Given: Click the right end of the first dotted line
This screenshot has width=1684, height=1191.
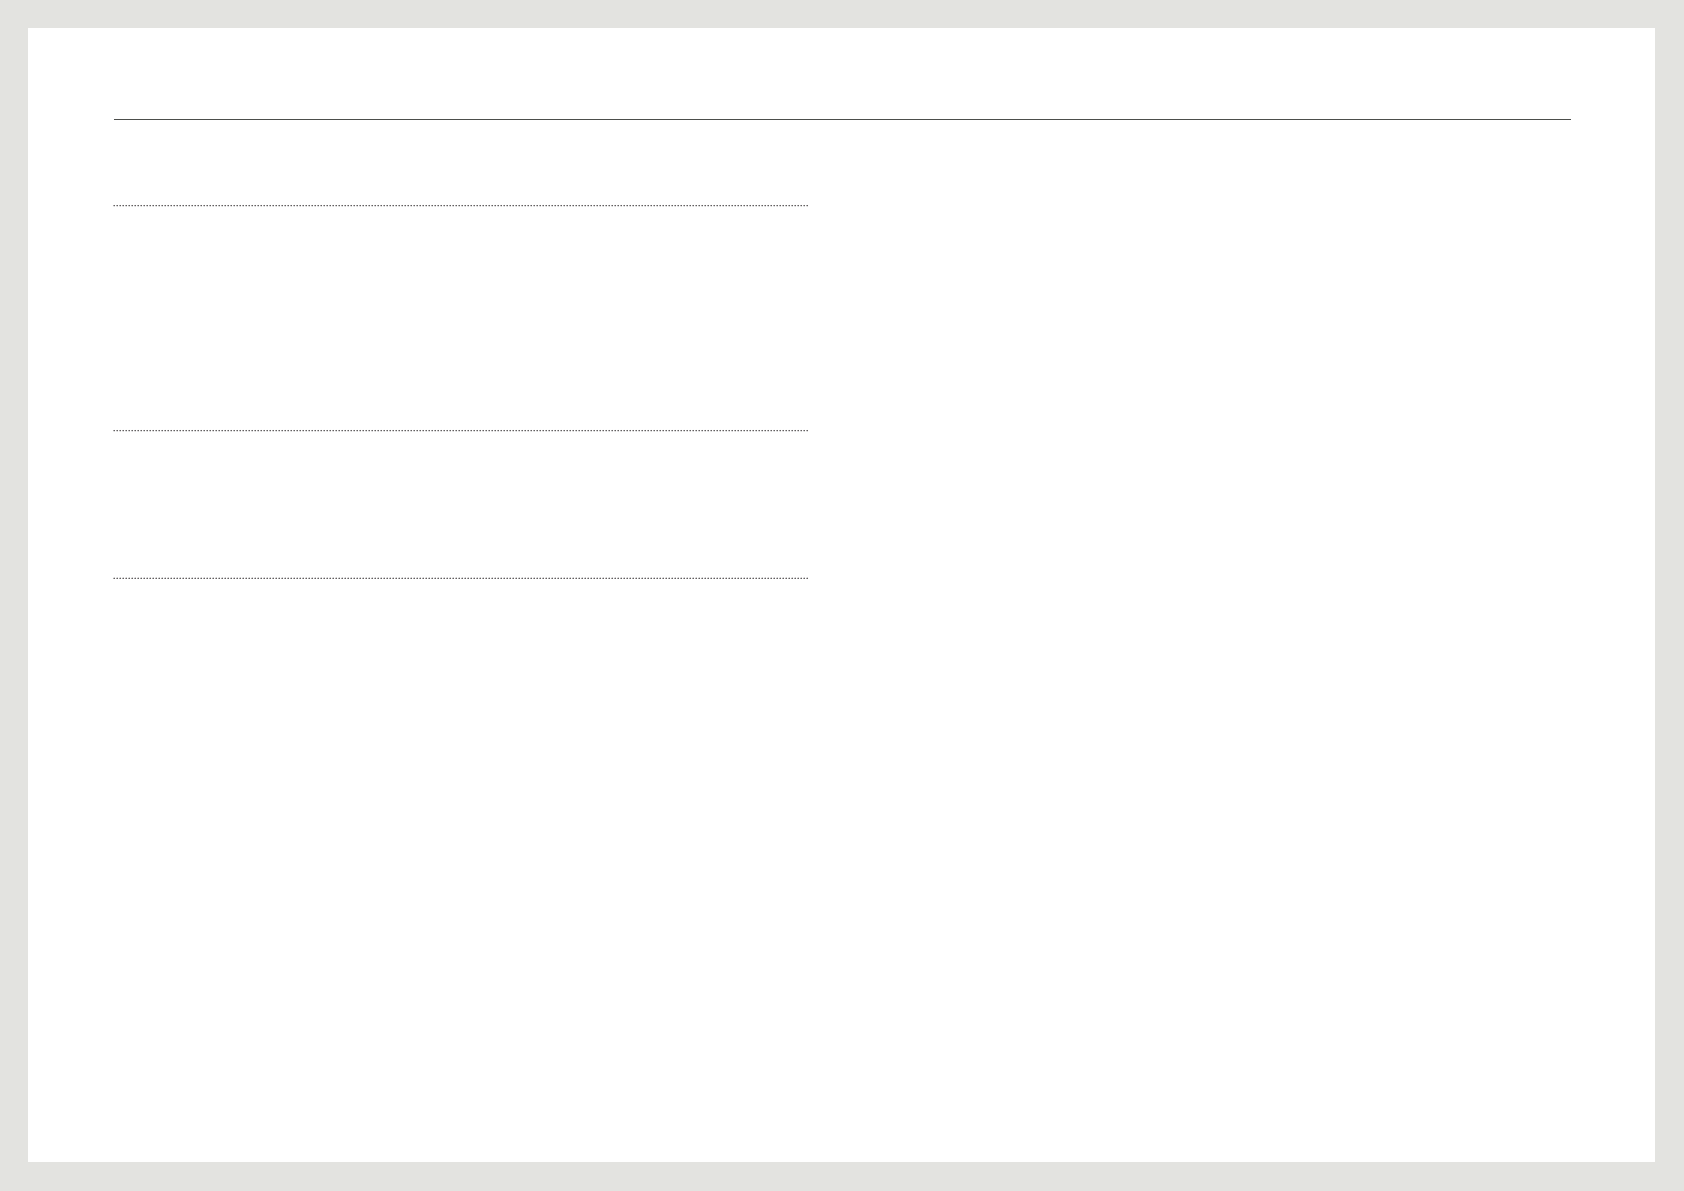Looking at the screenshot, I should (805, 205).
